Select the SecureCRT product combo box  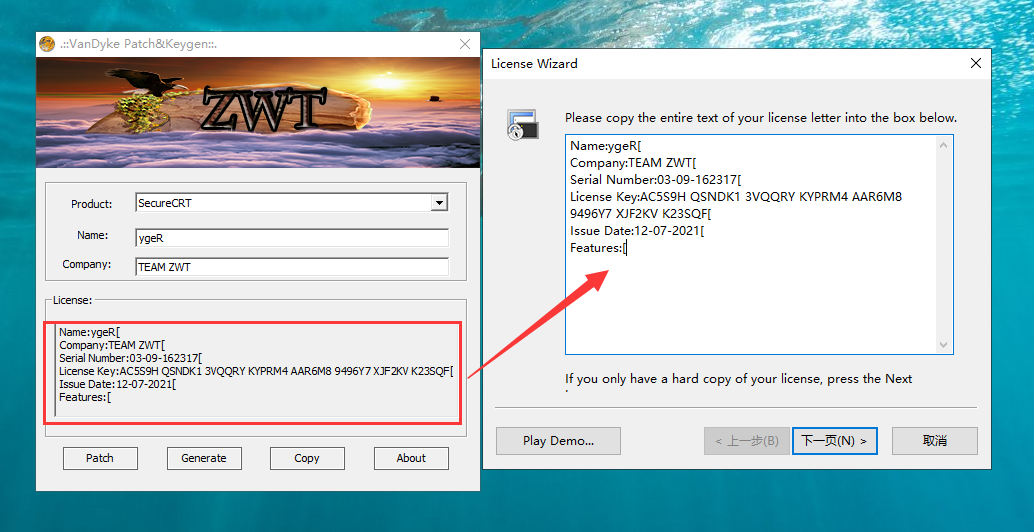click(291, 203)
